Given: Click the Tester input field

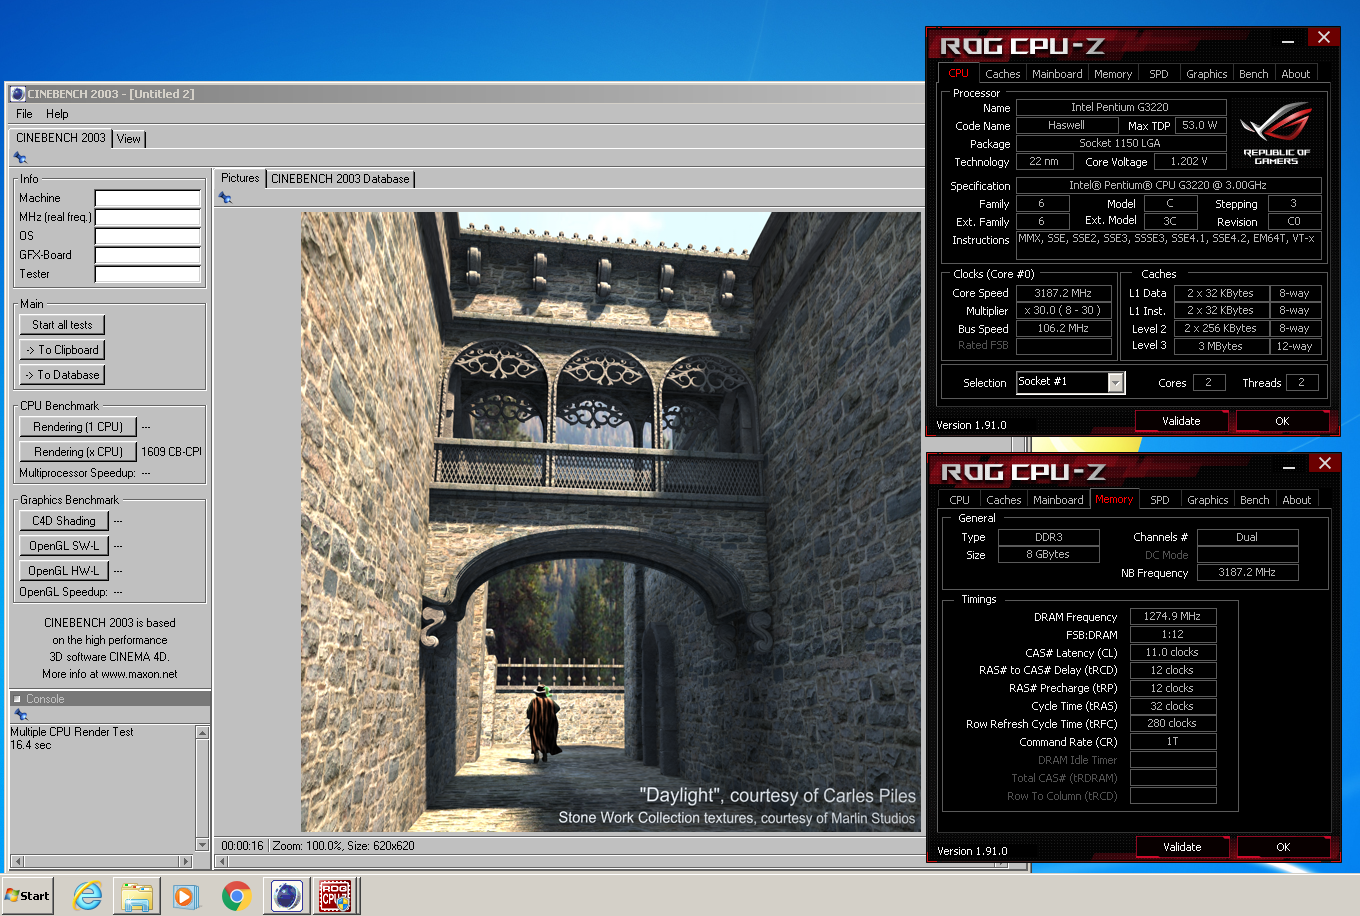Looking at the screenshot, I should [148, 274].
